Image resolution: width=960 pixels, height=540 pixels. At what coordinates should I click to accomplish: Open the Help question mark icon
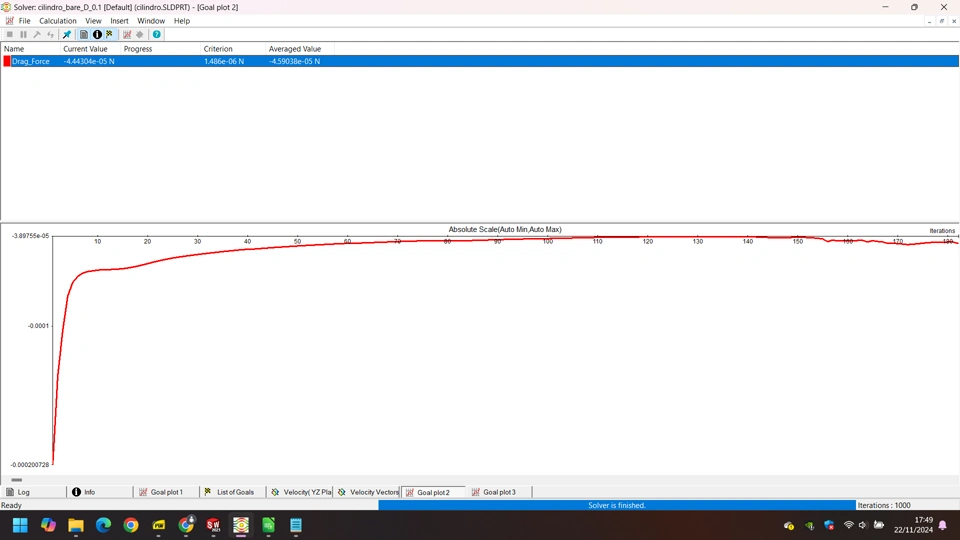(x=157, y=34)
